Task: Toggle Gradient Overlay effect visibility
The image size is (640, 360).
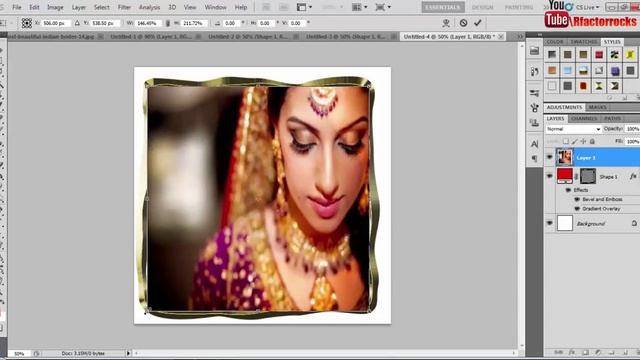Action: 577,209
